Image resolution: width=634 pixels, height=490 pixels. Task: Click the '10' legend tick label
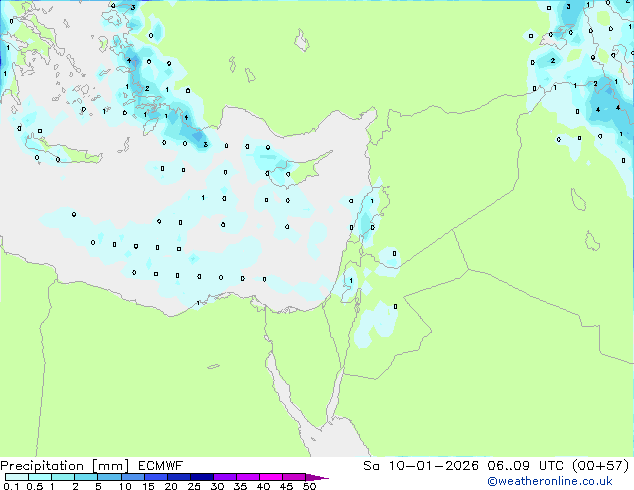click(x=125, y=486)
